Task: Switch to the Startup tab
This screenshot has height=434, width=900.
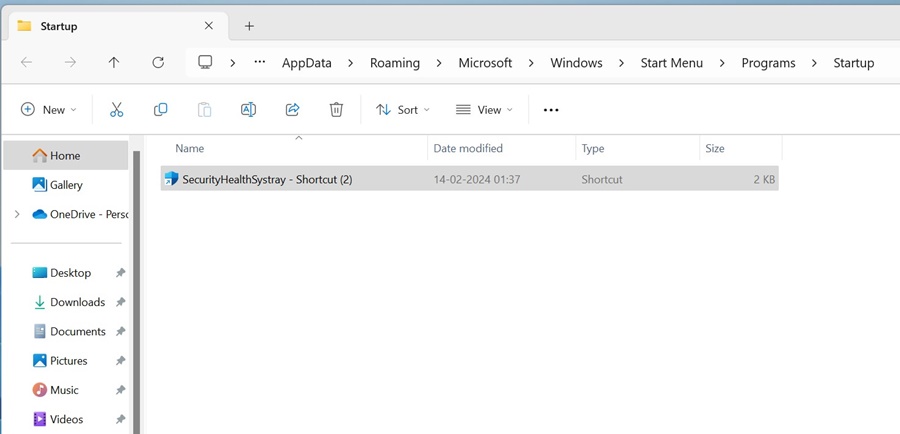Action: pyautogui.click(x=119, y=26)
